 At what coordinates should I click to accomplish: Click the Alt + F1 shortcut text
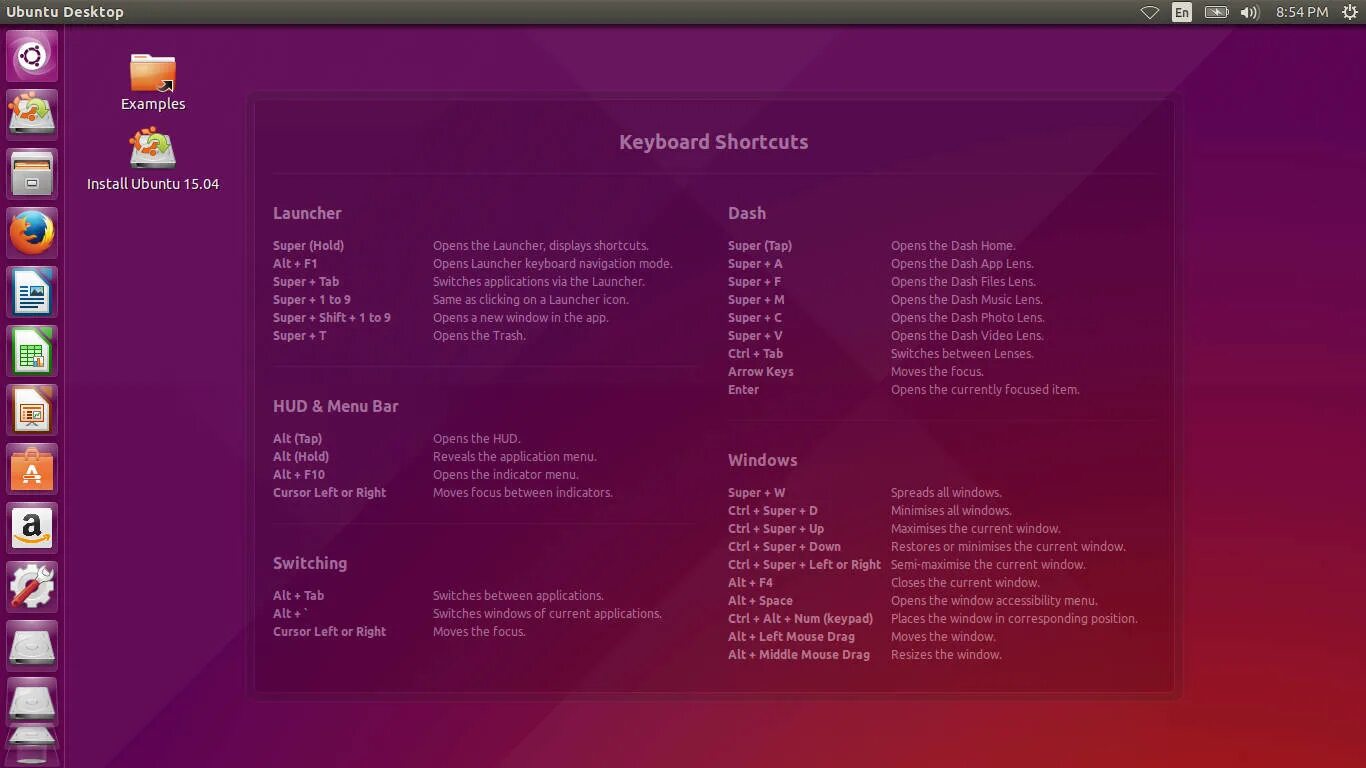295,264
